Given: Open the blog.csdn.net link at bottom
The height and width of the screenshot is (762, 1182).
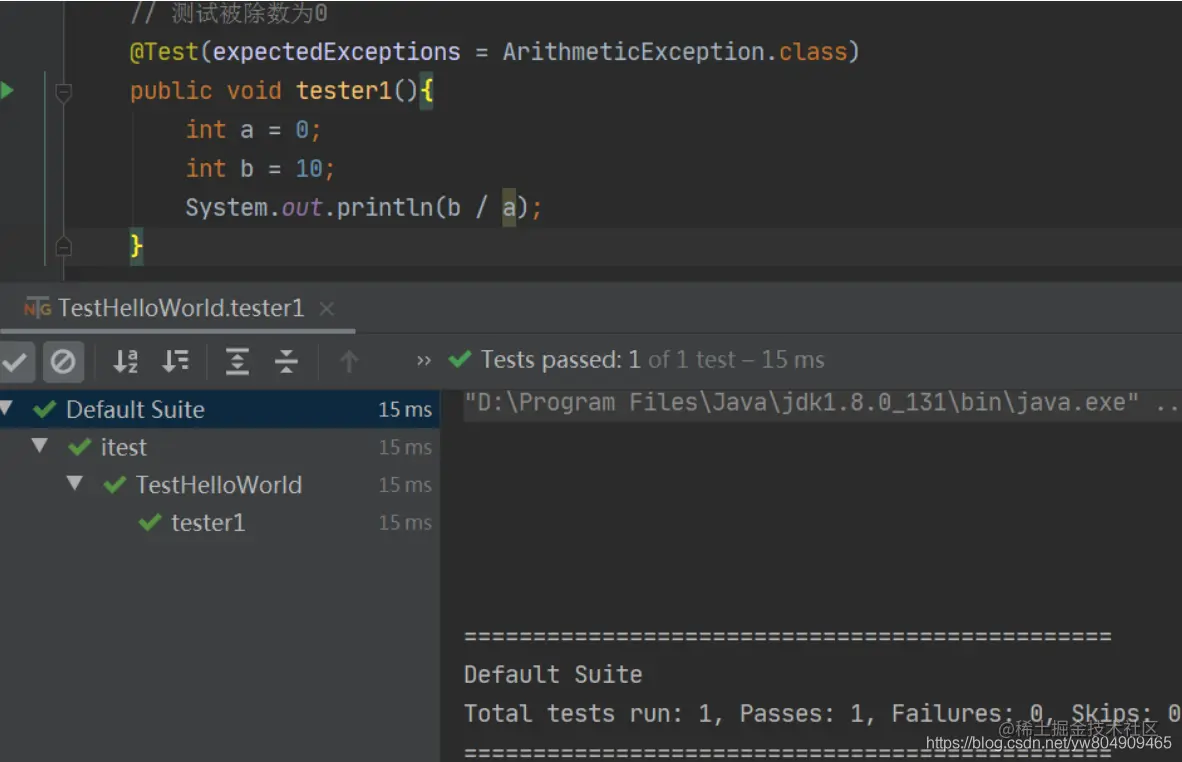Looking at the screenshot, I should click(1049, 742).
